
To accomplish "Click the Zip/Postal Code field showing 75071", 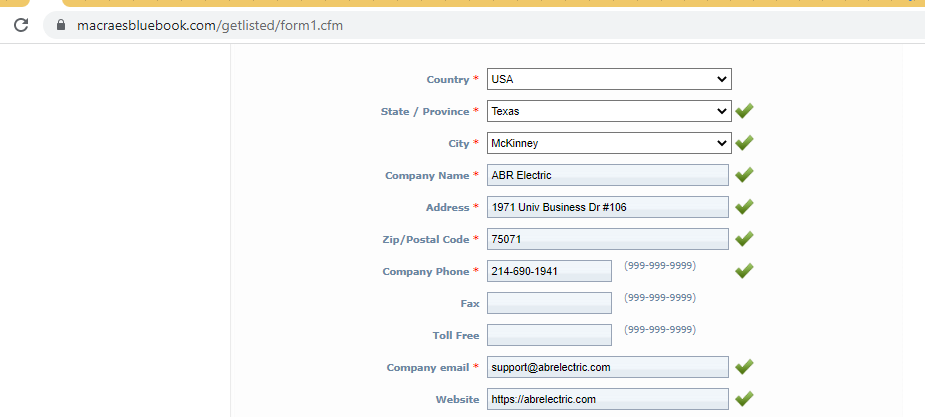I will click(608, 239).
